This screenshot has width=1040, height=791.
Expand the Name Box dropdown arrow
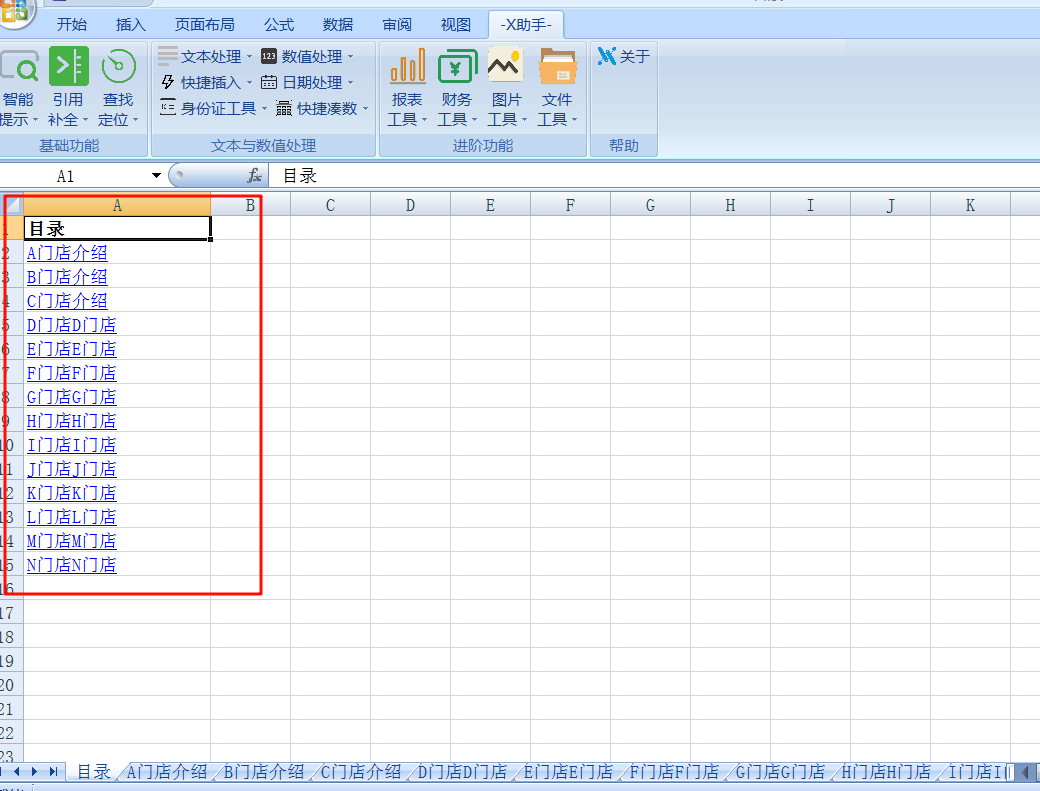tap(156, 176)
